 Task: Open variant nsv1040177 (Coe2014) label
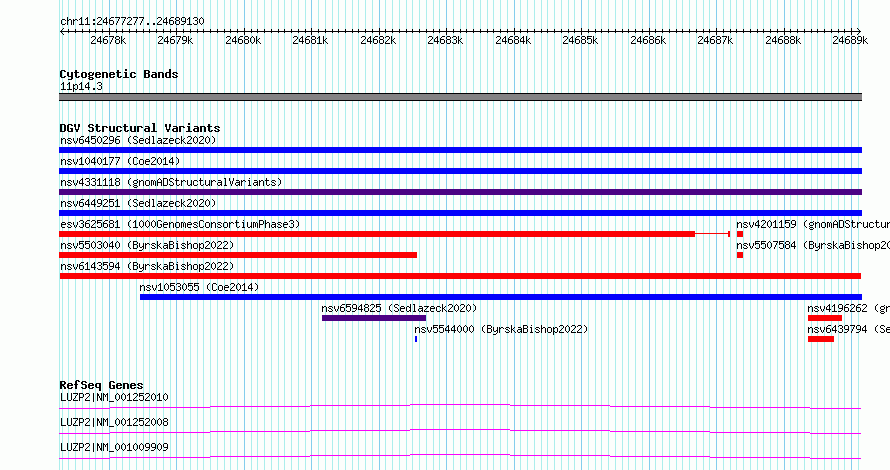[120, 161]
